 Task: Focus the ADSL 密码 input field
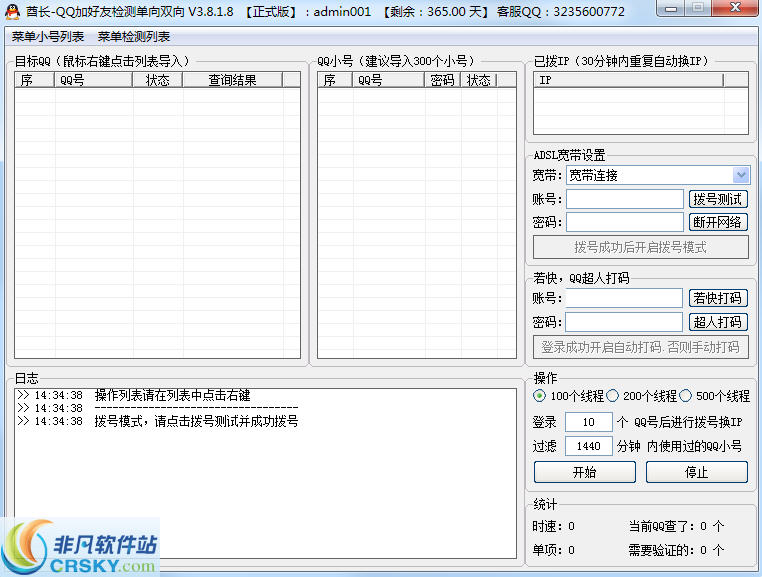coord(625,223)
